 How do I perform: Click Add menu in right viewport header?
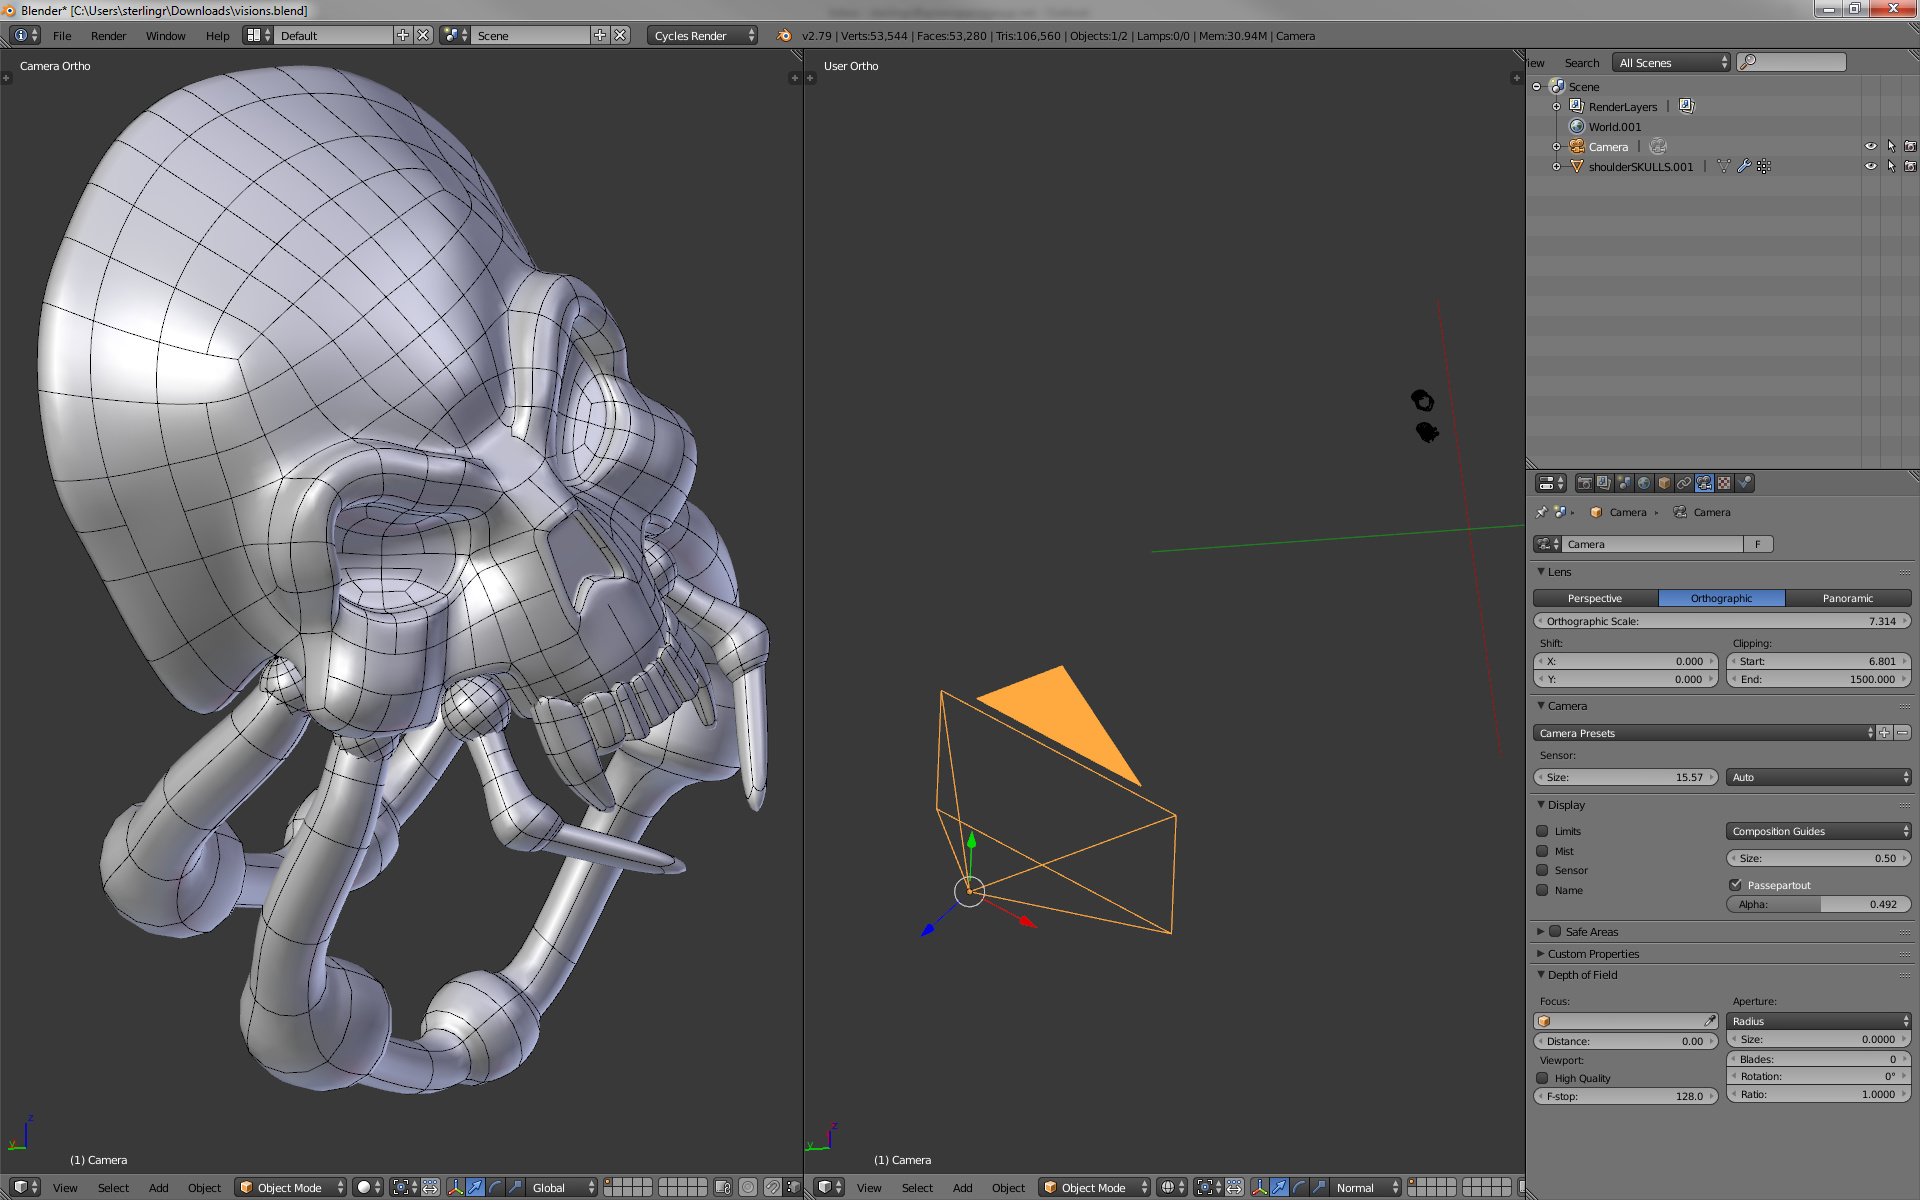(x=962, y=1187)
